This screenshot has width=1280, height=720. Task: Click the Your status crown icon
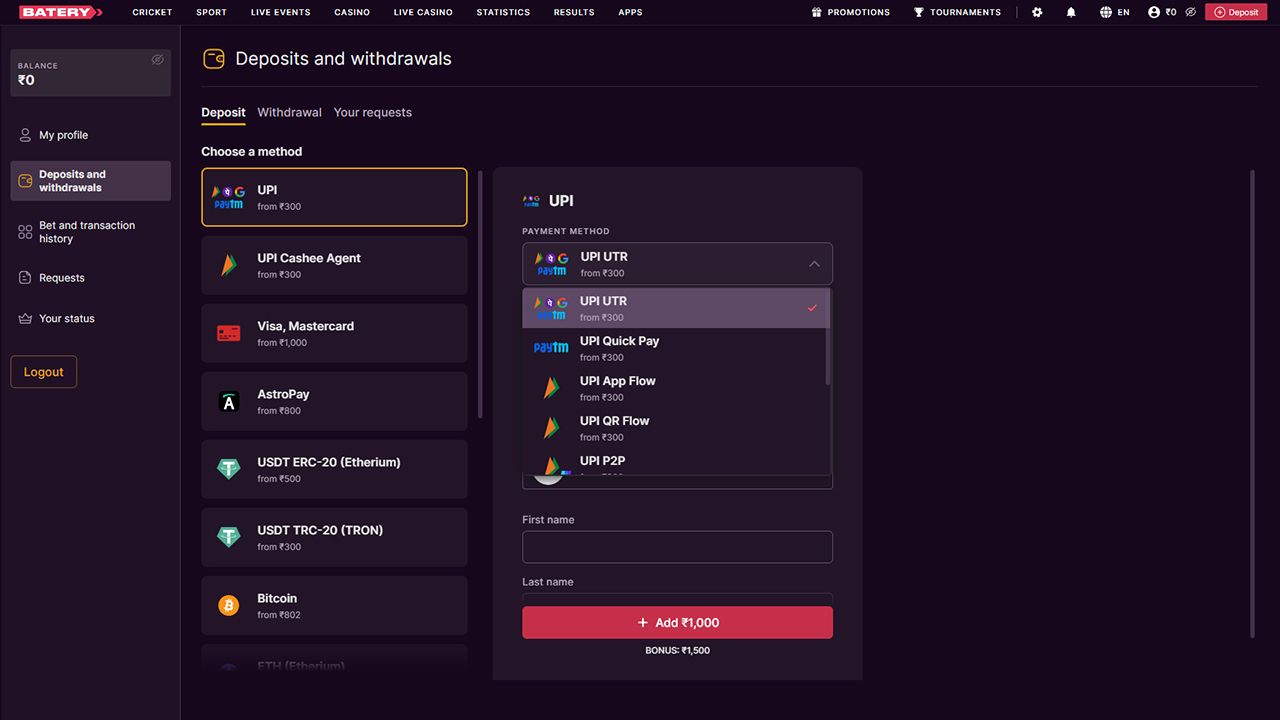click(x=25, y=318)
